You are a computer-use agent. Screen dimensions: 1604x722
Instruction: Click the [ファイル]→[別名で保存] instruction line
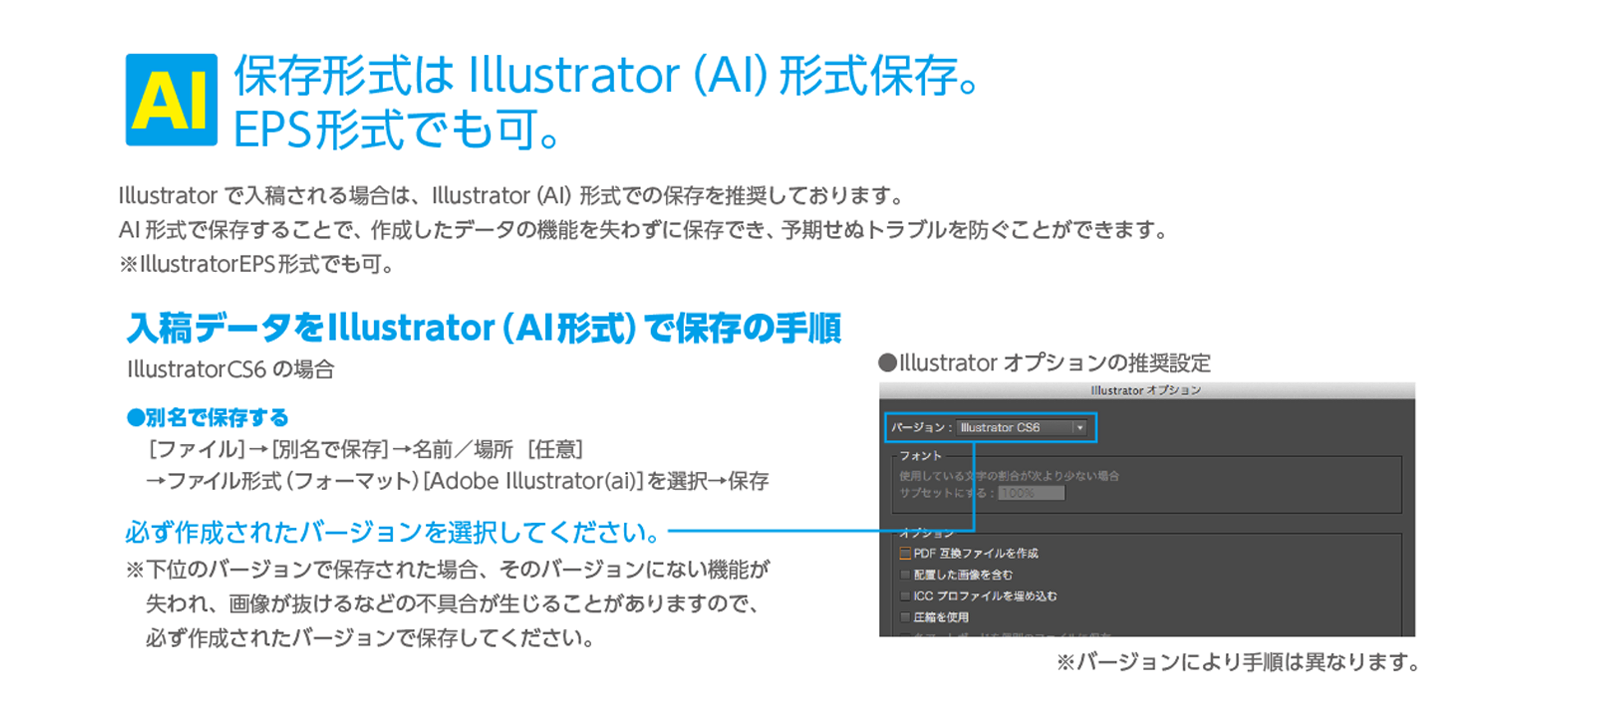tap(365, 449)
